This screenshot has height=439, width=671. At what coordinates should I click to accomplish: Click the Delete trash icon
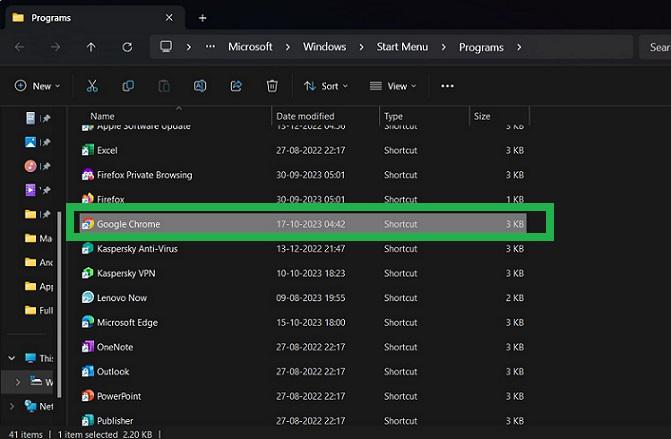(272, 86)
